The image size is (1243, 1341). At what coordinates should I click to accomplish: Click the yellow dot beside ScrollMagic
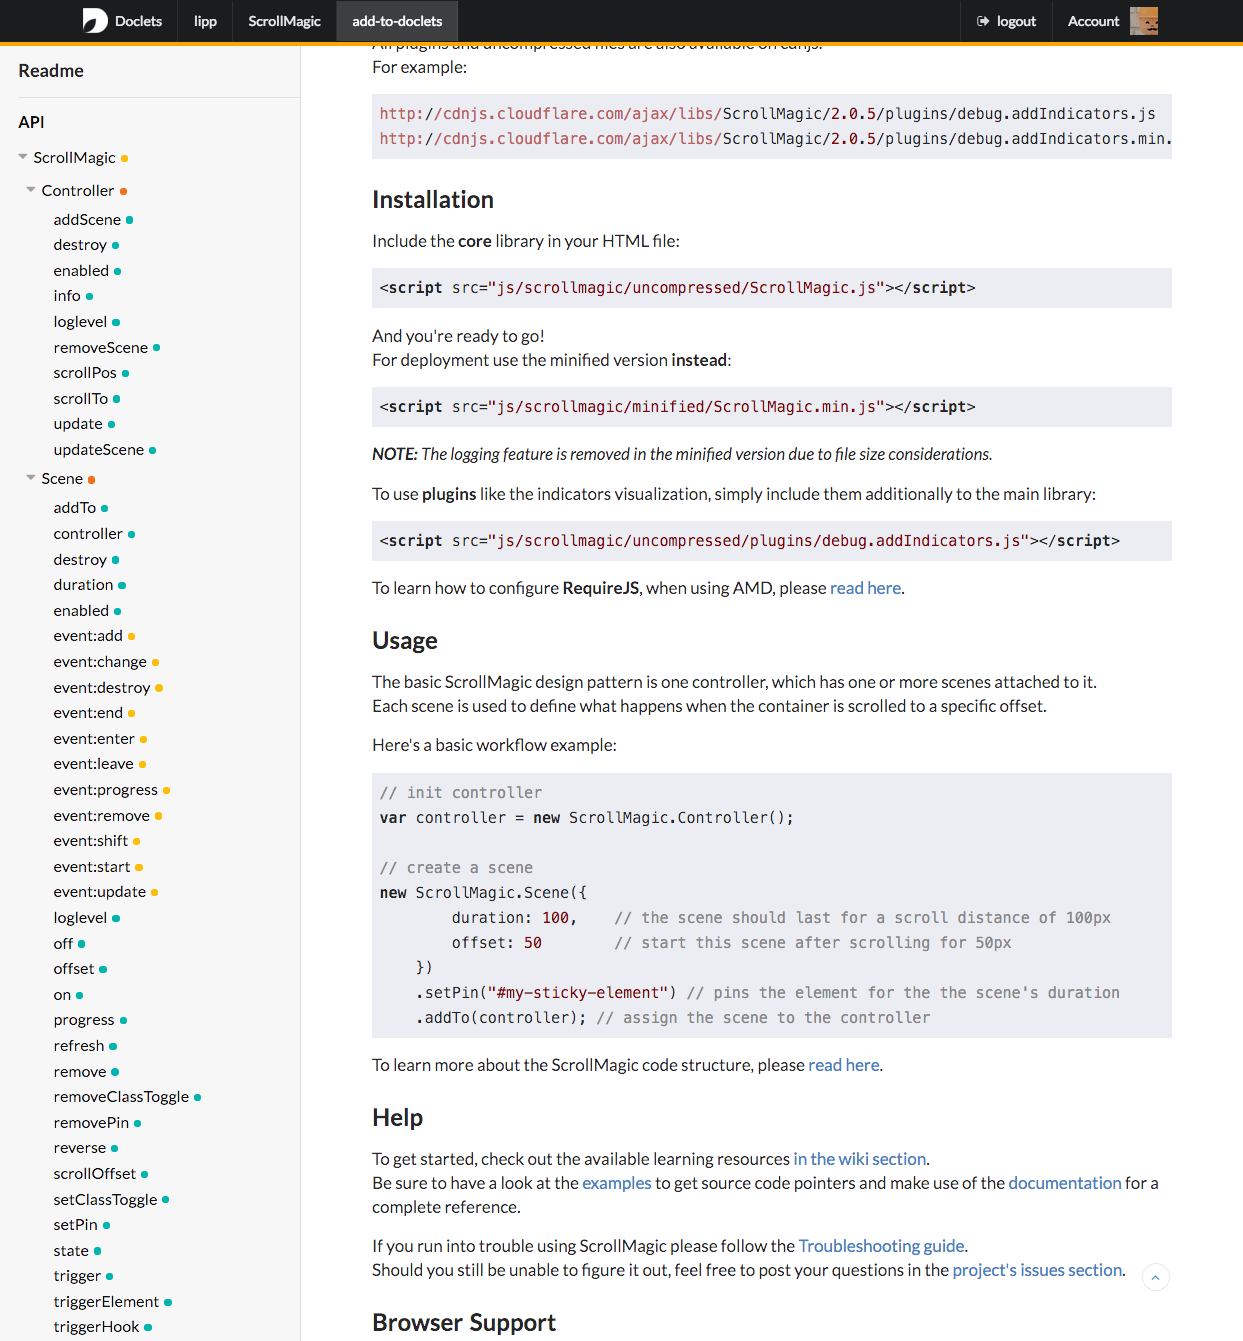tap(124, 159)
